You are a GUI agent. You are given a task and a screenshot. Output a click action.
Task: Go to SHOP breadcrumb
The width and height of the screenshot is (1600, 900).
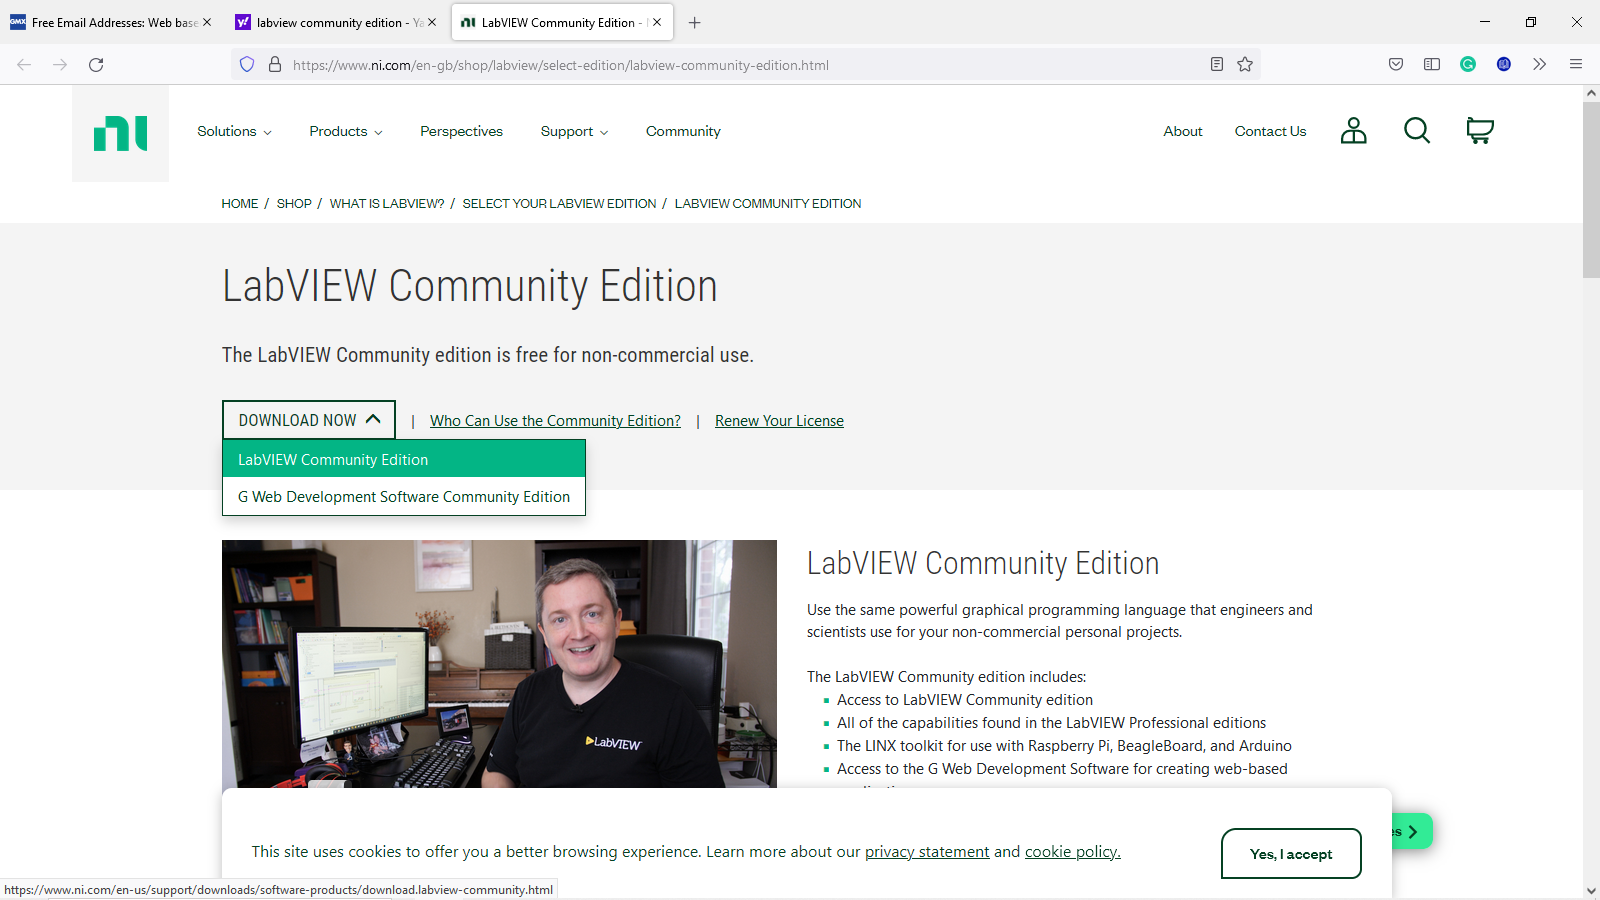pyautogui.click(x=294, y=204)
